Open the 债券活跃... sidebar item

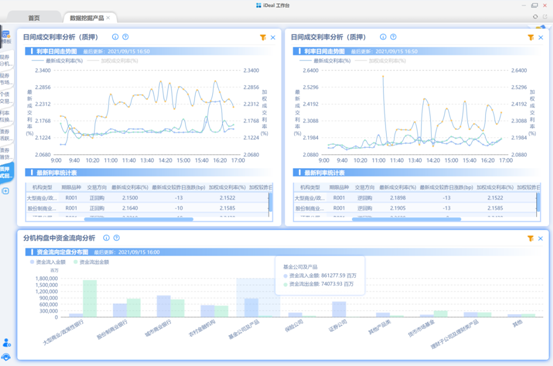point(6,135)
